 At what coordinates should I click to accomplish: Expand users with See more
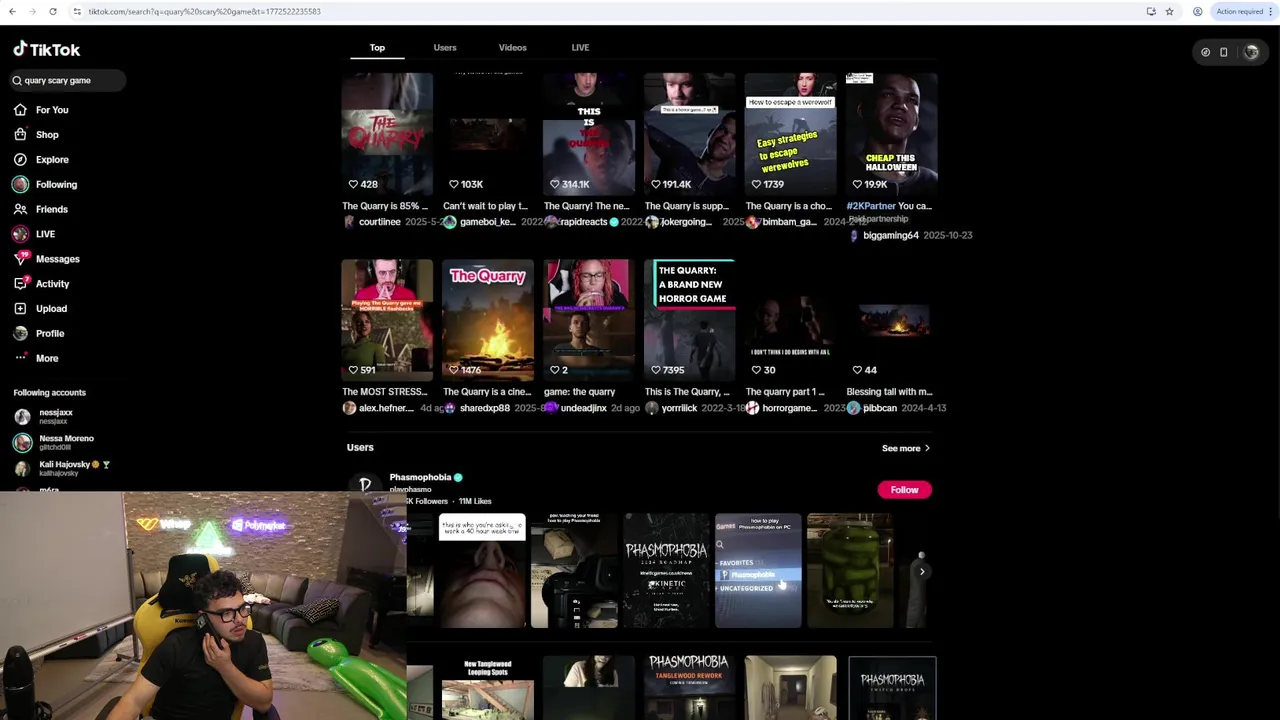(x=905, y=448)
